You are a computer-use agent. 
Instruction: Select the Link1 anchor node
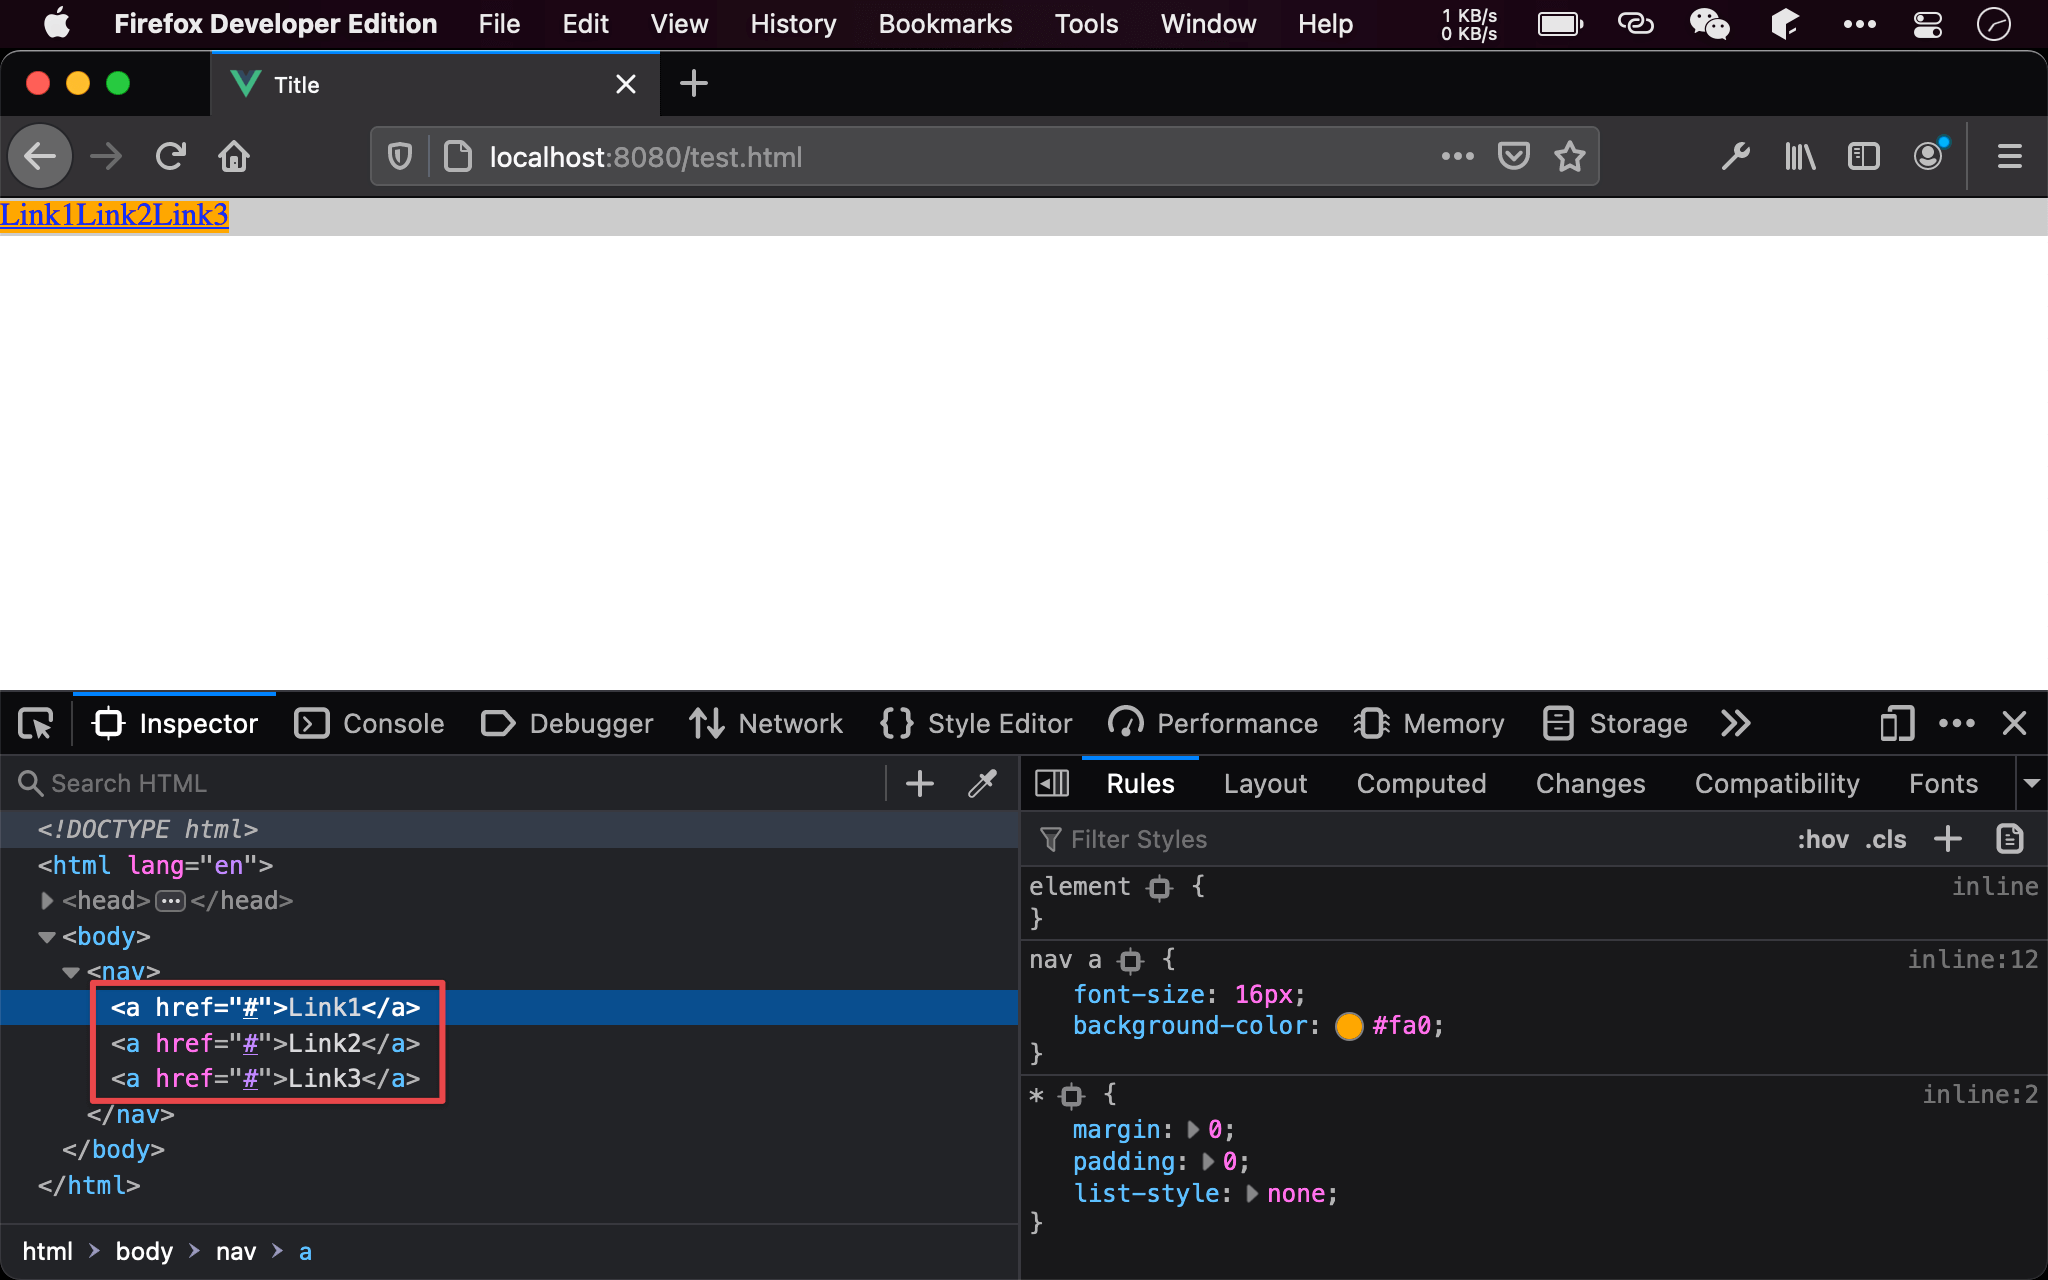click(265, 1008)
